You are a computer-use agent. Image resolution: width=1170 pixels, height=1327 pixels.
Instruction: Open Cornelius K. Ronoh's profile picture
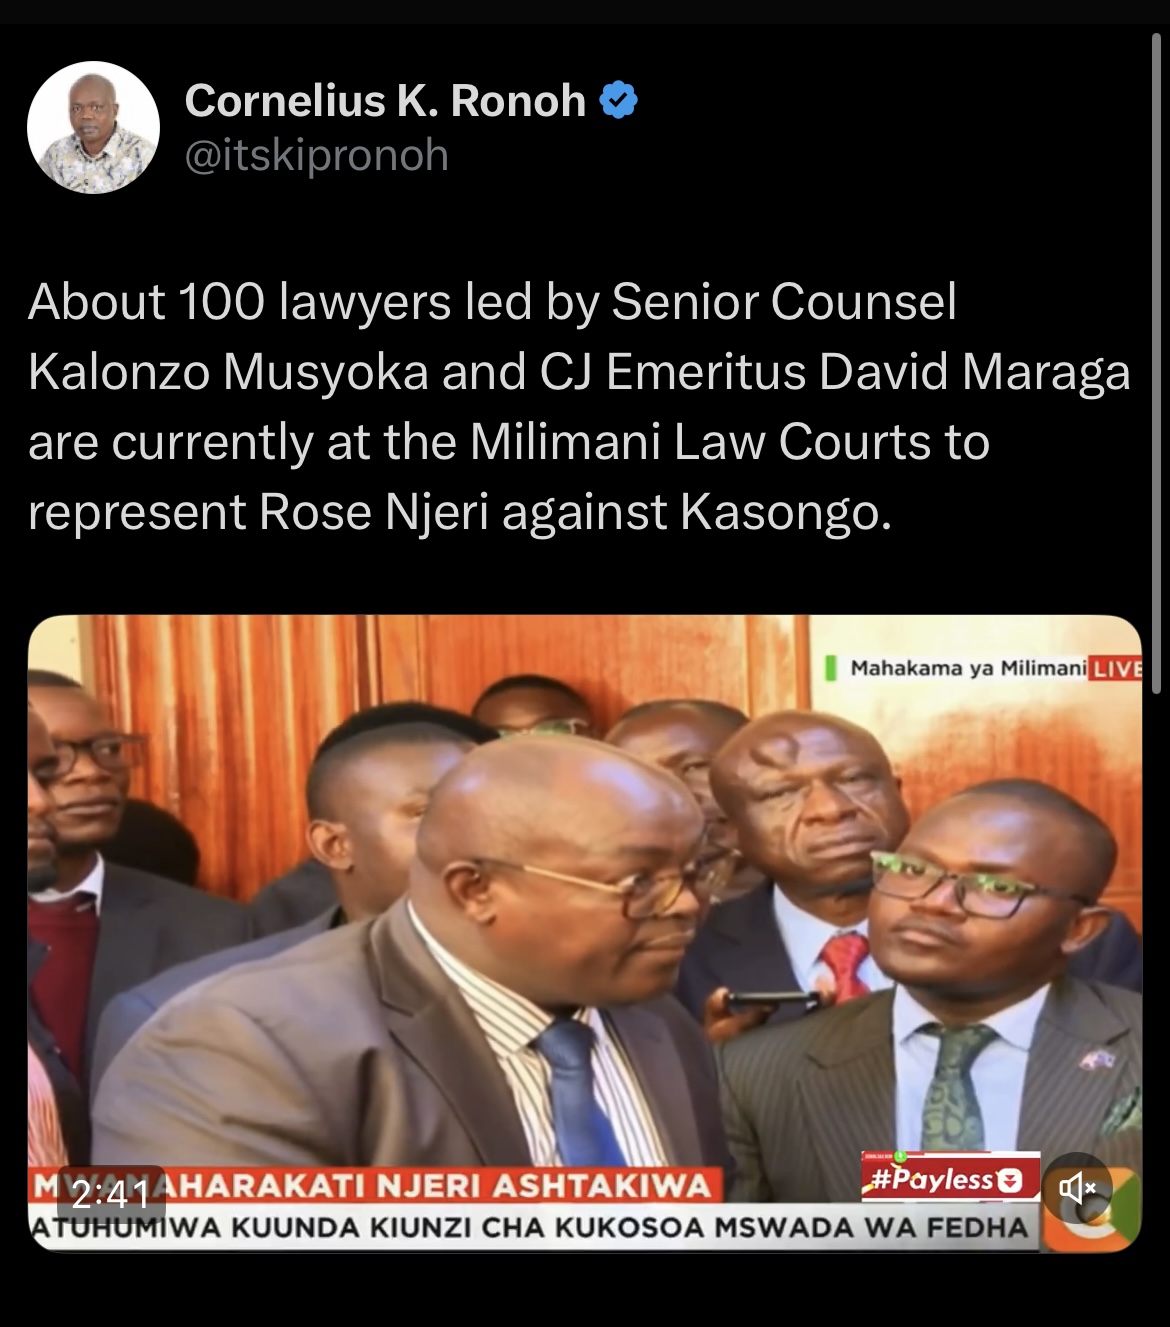(x=93, y=127)
